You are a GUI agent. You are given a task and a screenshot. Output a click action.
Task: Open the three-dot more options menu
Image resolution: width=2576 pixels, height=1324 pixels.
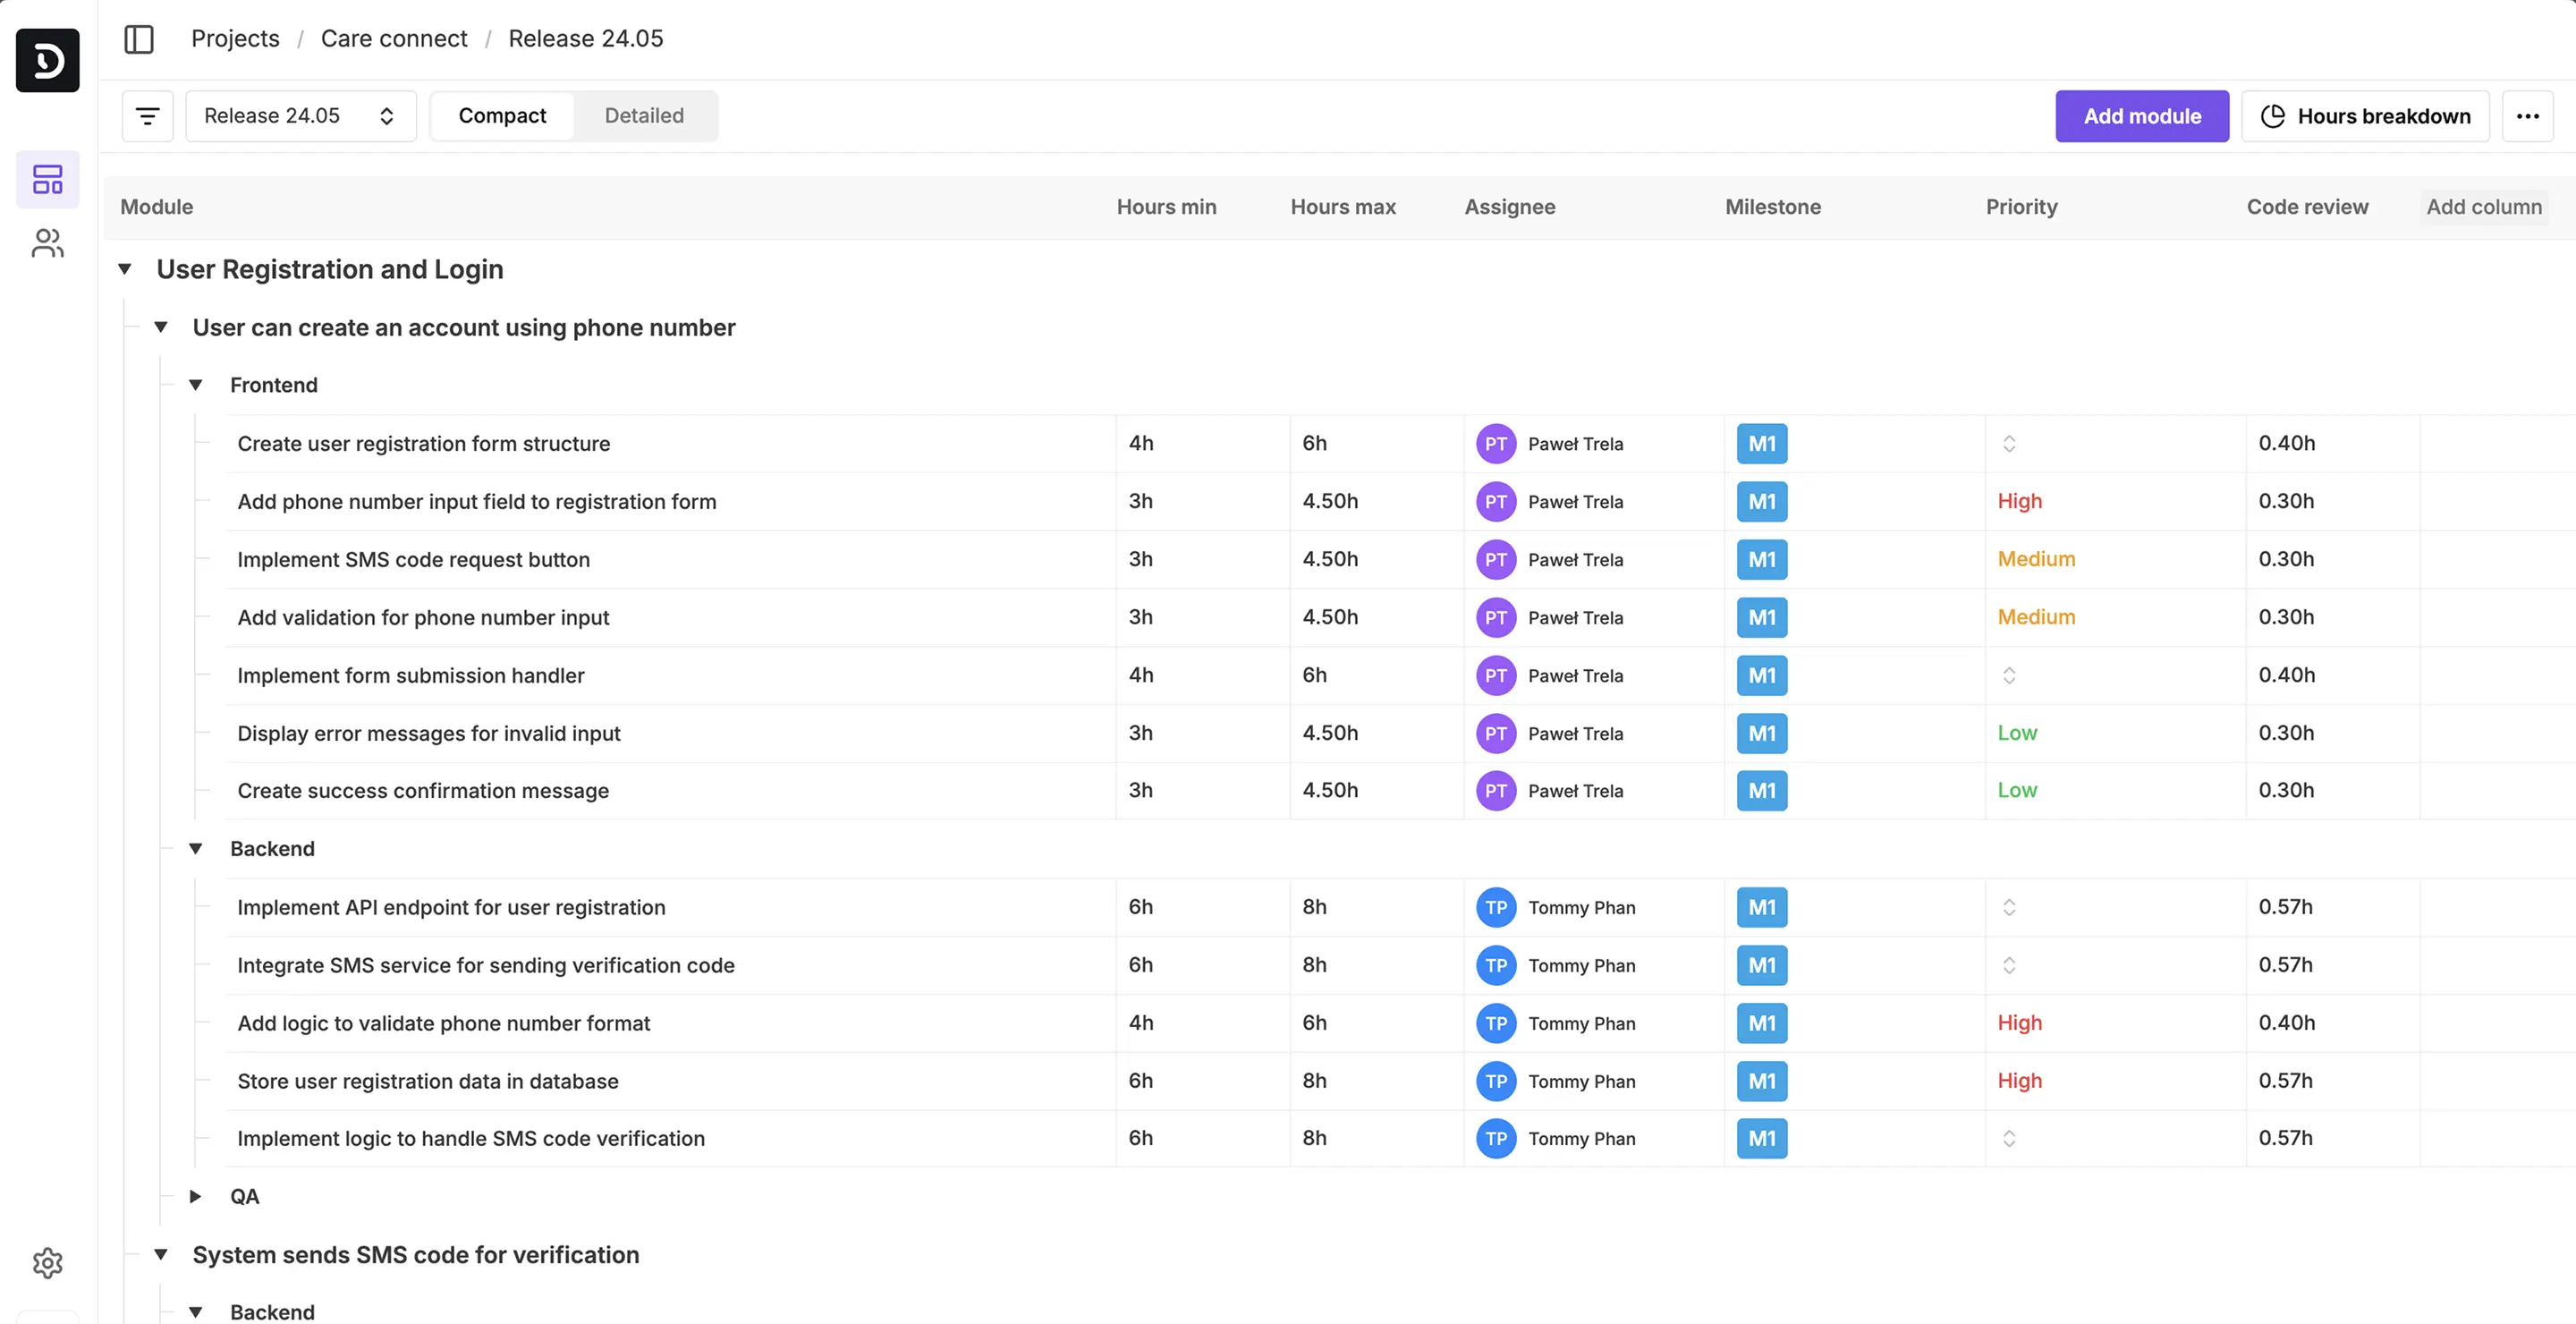[x=2527, y=116]
